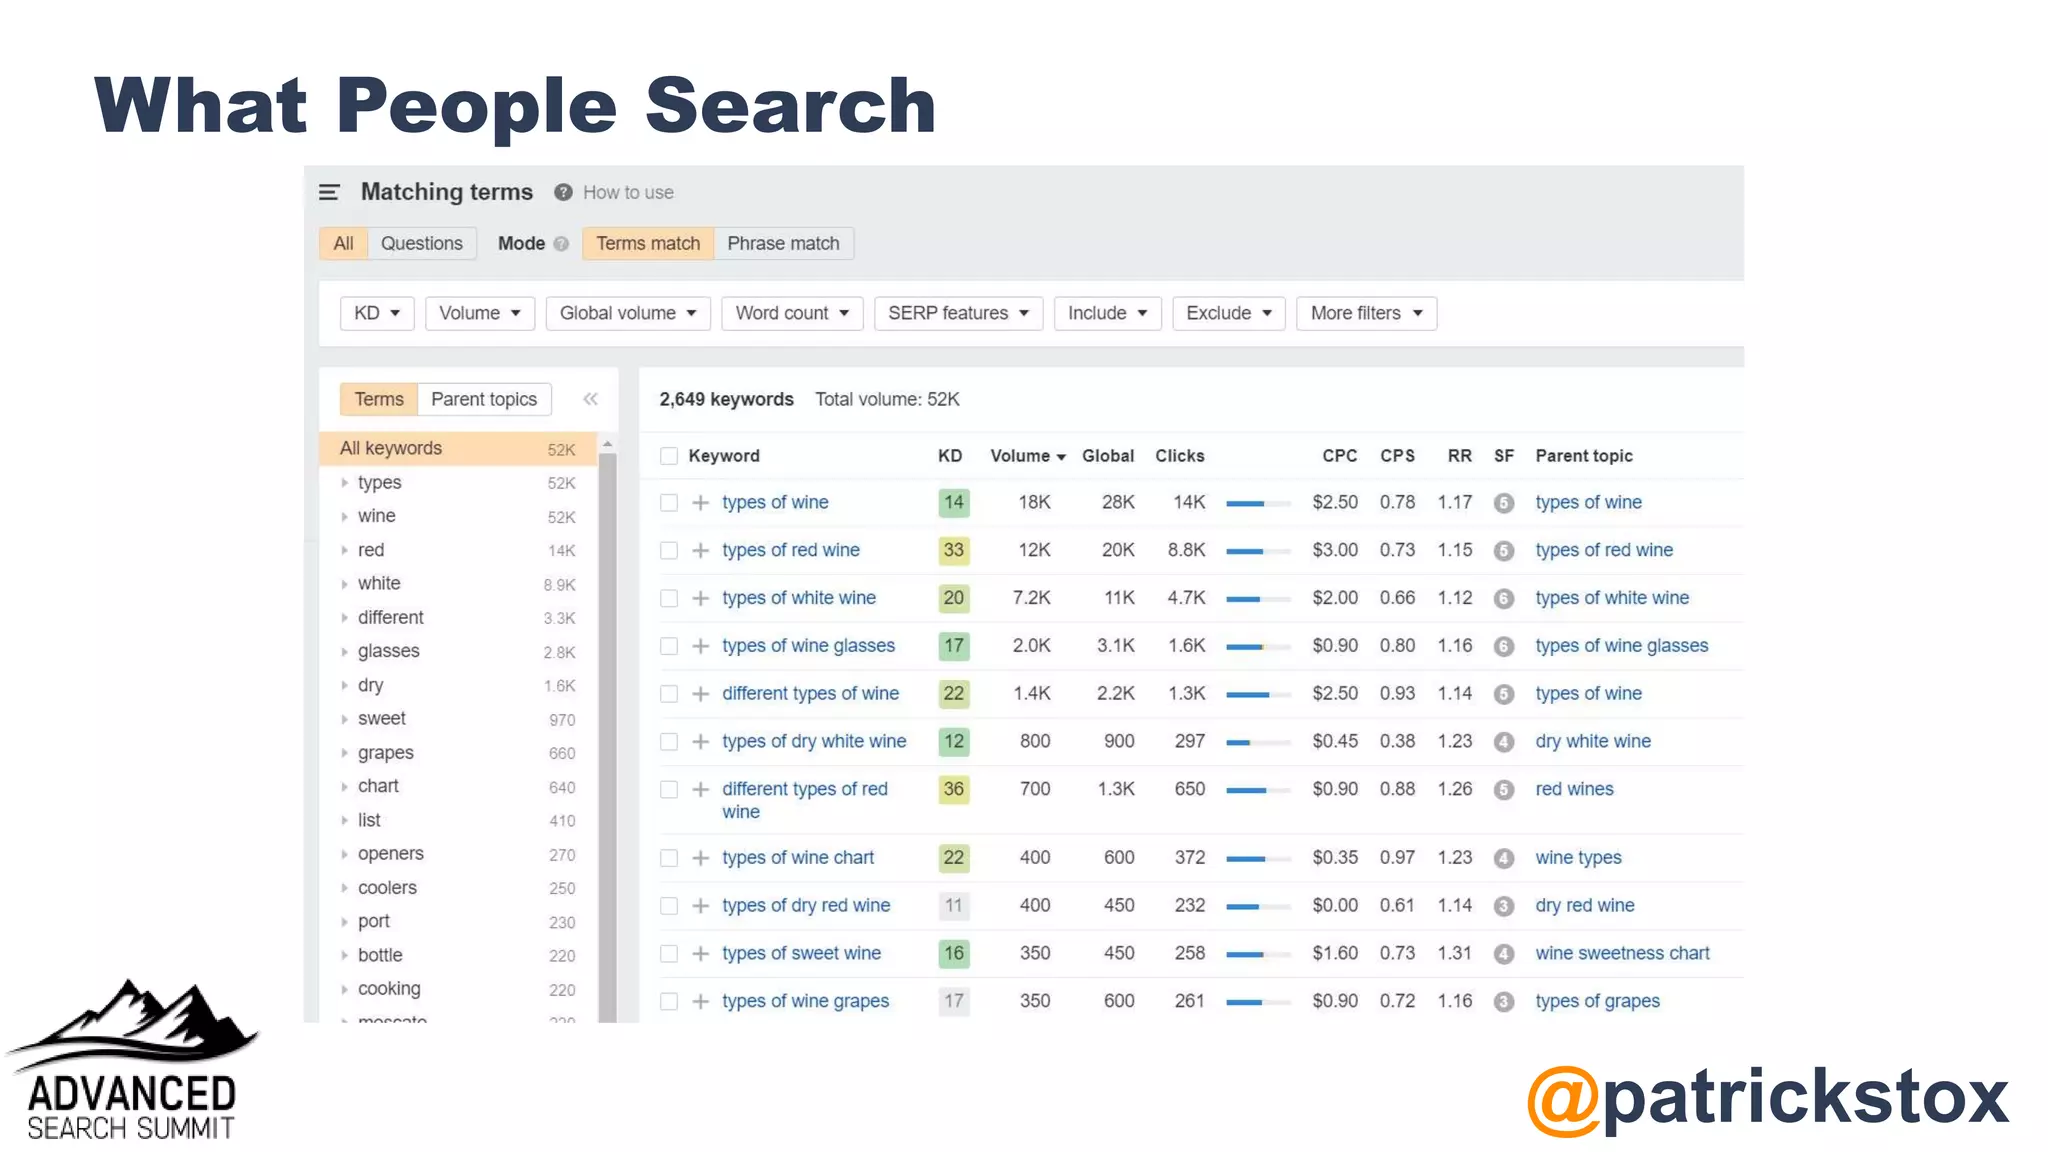
Task: Check the 'types of sweet wine' row checkbox
Action: pos(669,954)
